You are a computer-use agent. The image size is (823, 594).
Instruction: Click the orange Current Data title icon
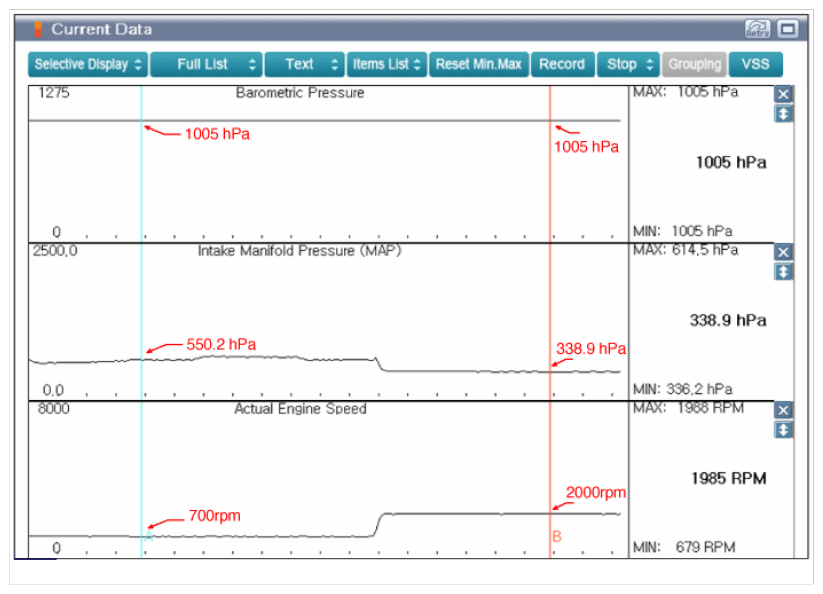click(x=38, y=29)
